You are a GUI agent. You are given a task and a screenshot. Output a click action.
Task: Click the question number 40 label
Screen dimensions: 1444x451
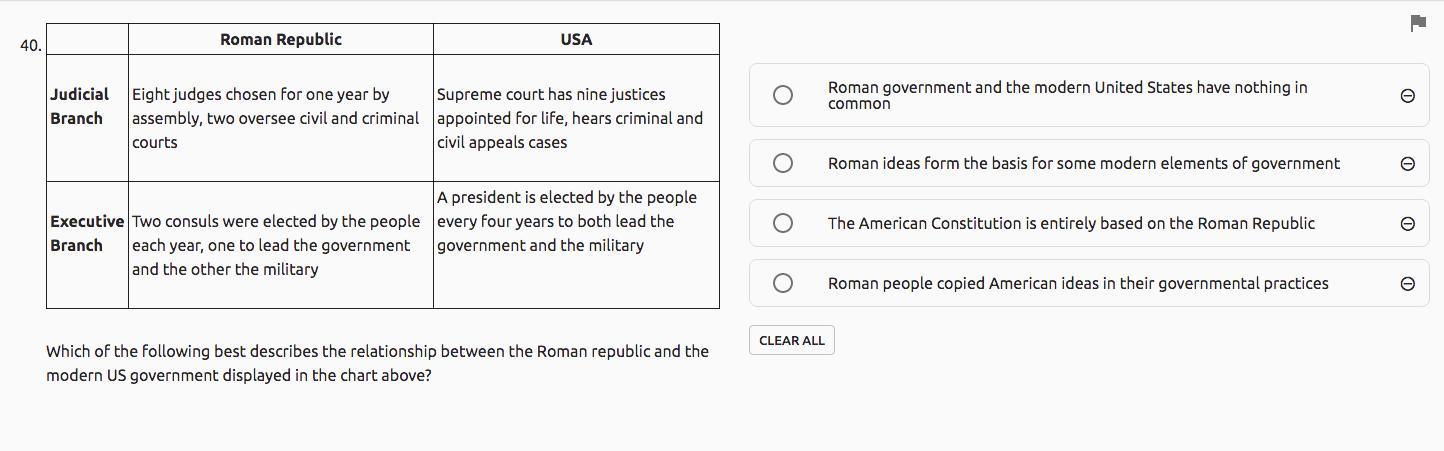[30, 45]
